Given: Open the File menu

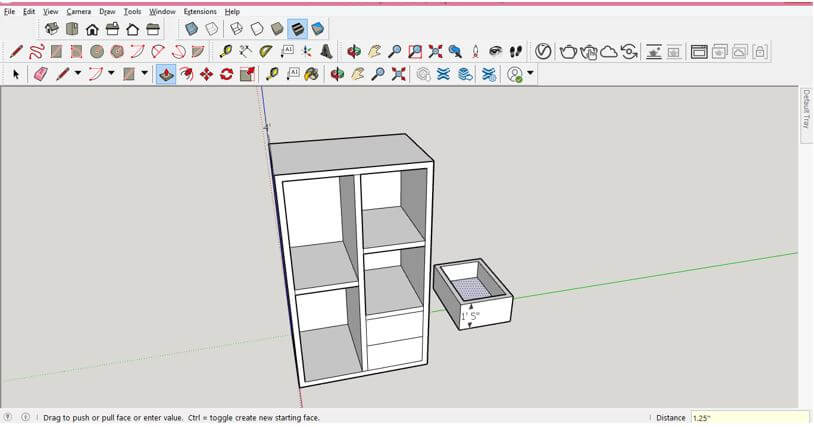Looking at the screenshot, I should click(9, 11).
